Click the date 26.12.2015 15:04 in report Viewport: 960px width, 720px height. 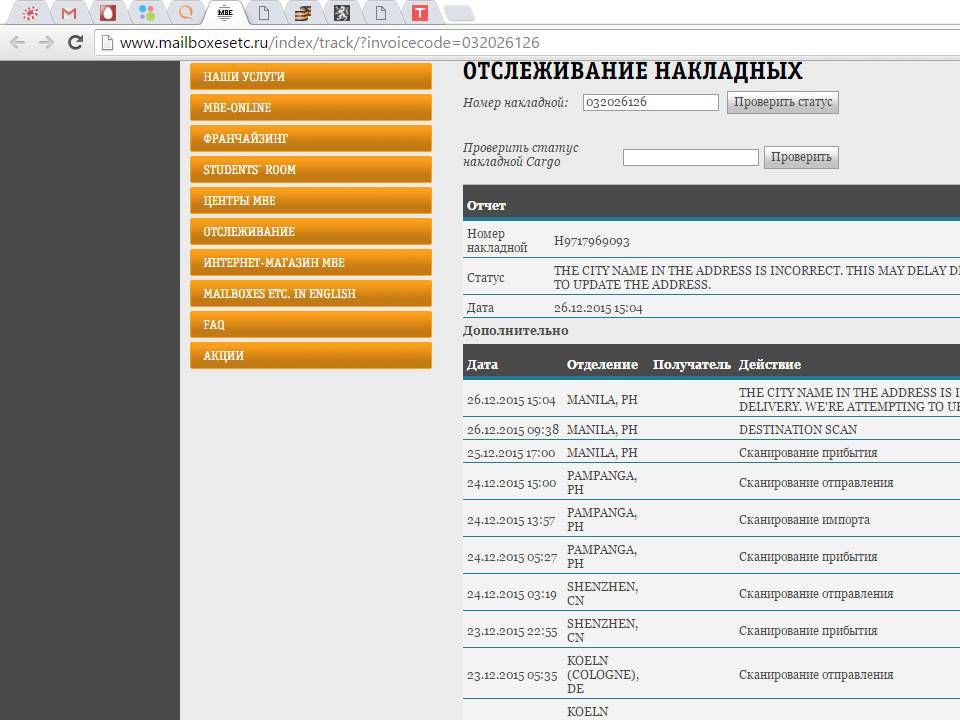click(x=598, y=308)
